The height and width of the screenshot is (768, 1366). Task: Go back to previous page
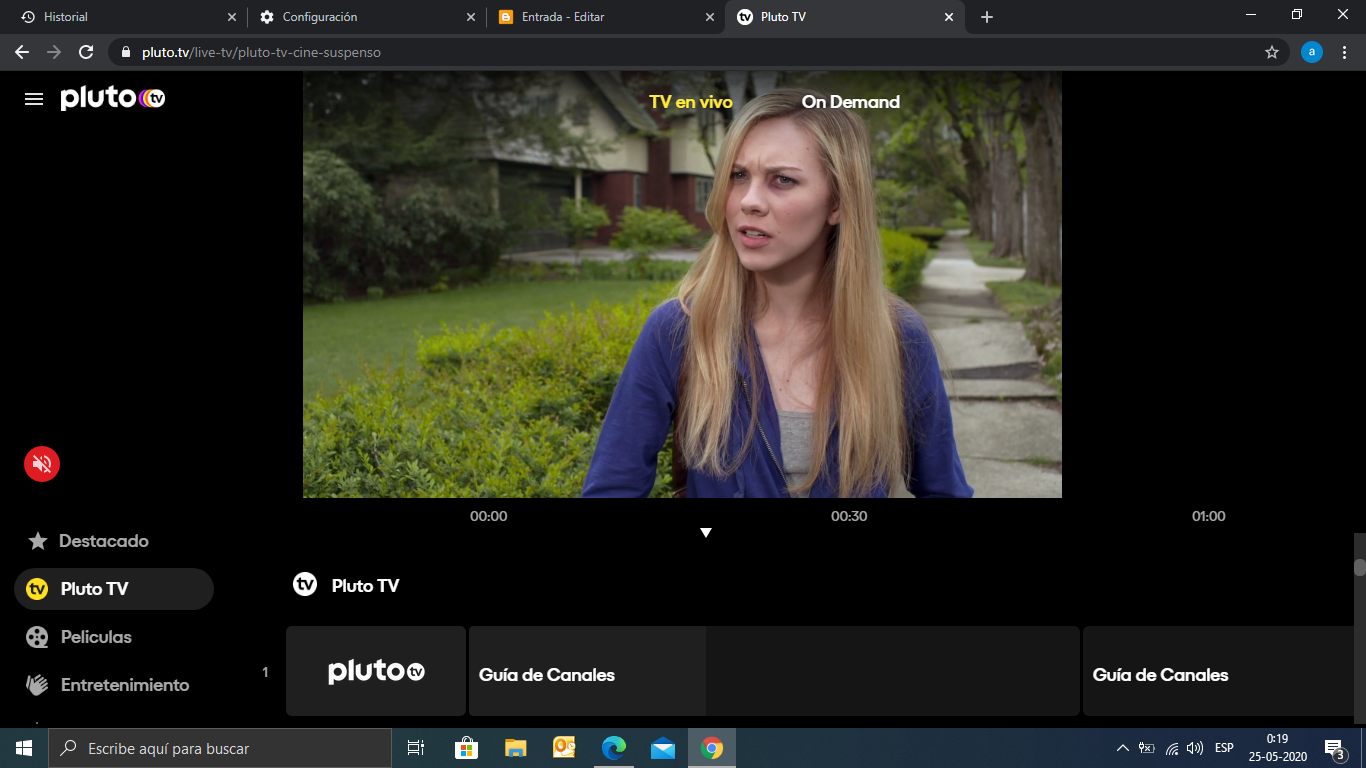[x=22, y=52]
